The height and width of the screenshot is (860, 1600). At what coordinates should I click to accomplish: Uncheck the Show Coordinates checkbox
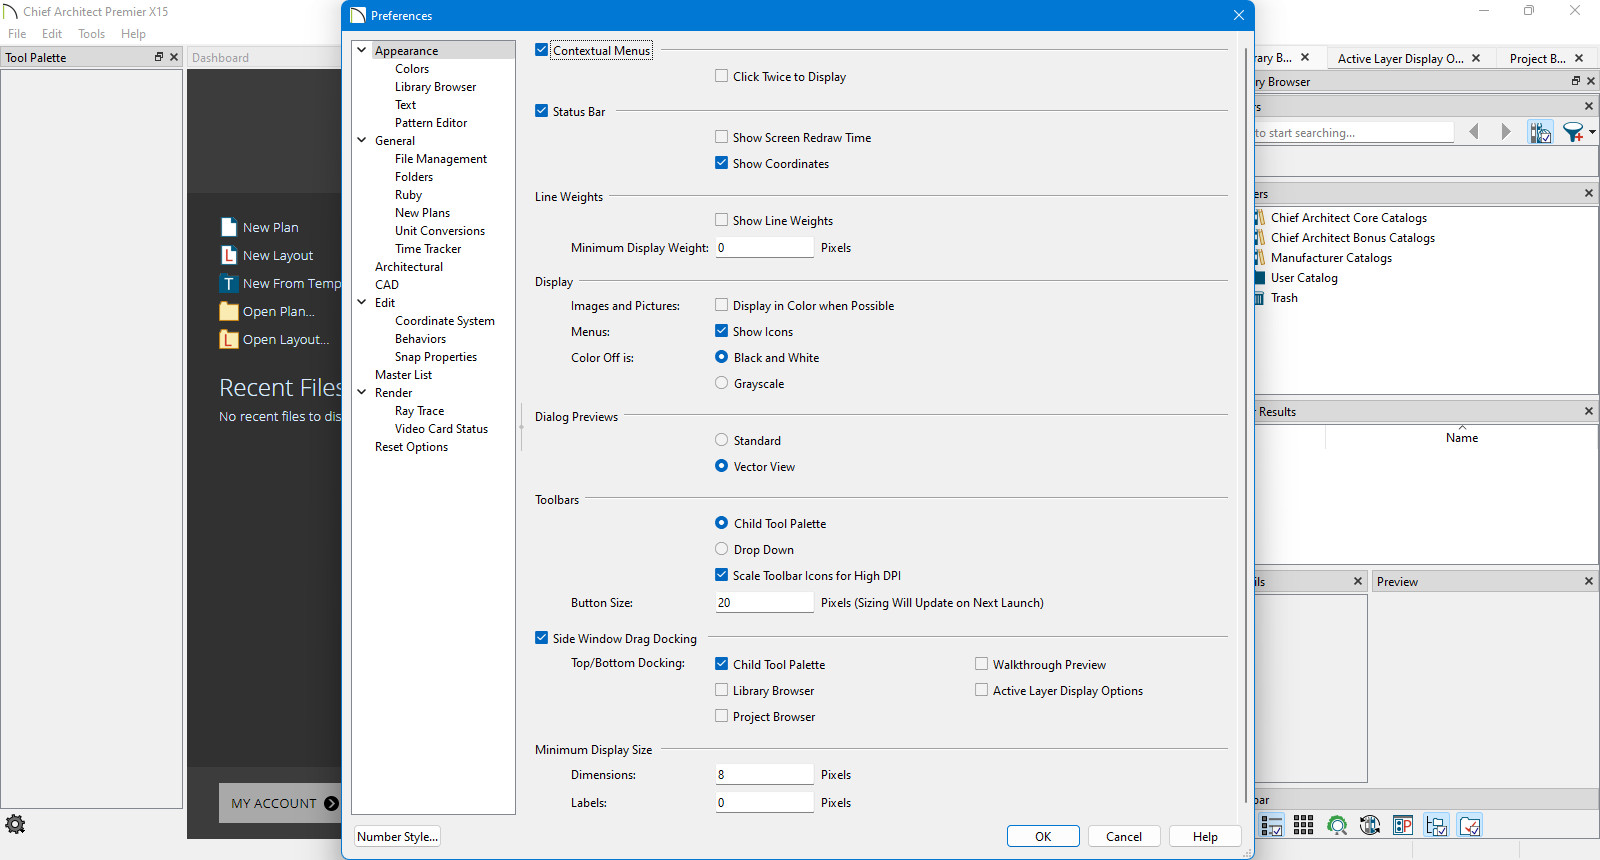coord(721,163)
